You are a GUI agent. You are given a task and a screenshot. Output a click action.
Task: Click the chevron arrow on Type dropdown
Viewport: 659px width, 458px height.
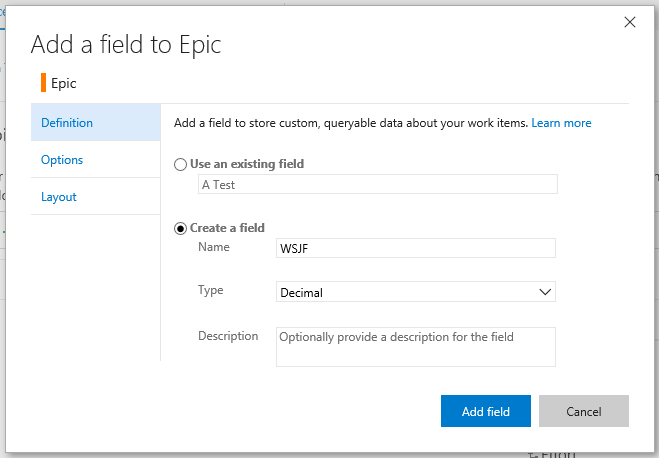(x=545, y=292)
